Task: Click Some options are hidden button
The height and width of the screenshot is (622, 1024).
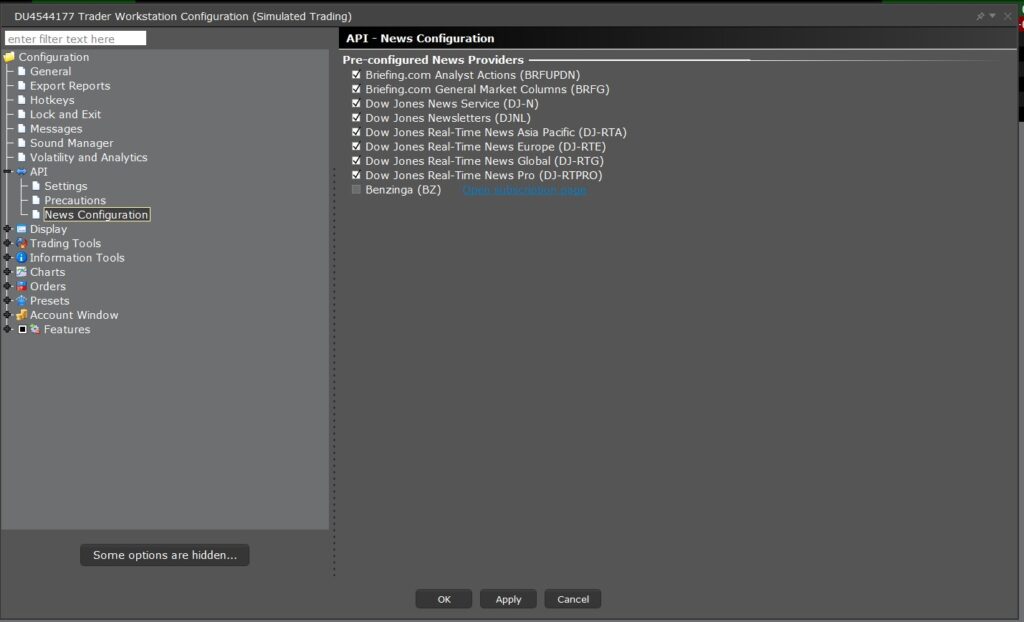Action: (x=165, y=555)
